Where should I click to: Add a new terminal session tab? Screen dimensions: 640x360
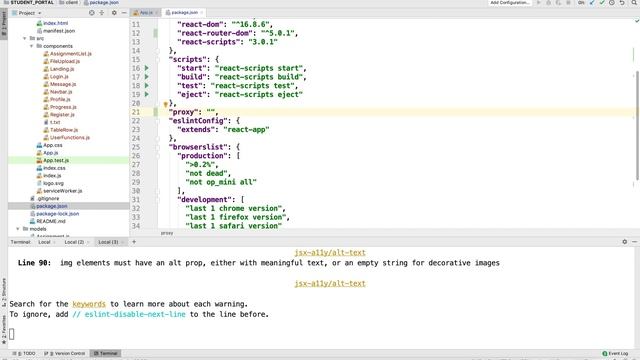pos(134,242)
